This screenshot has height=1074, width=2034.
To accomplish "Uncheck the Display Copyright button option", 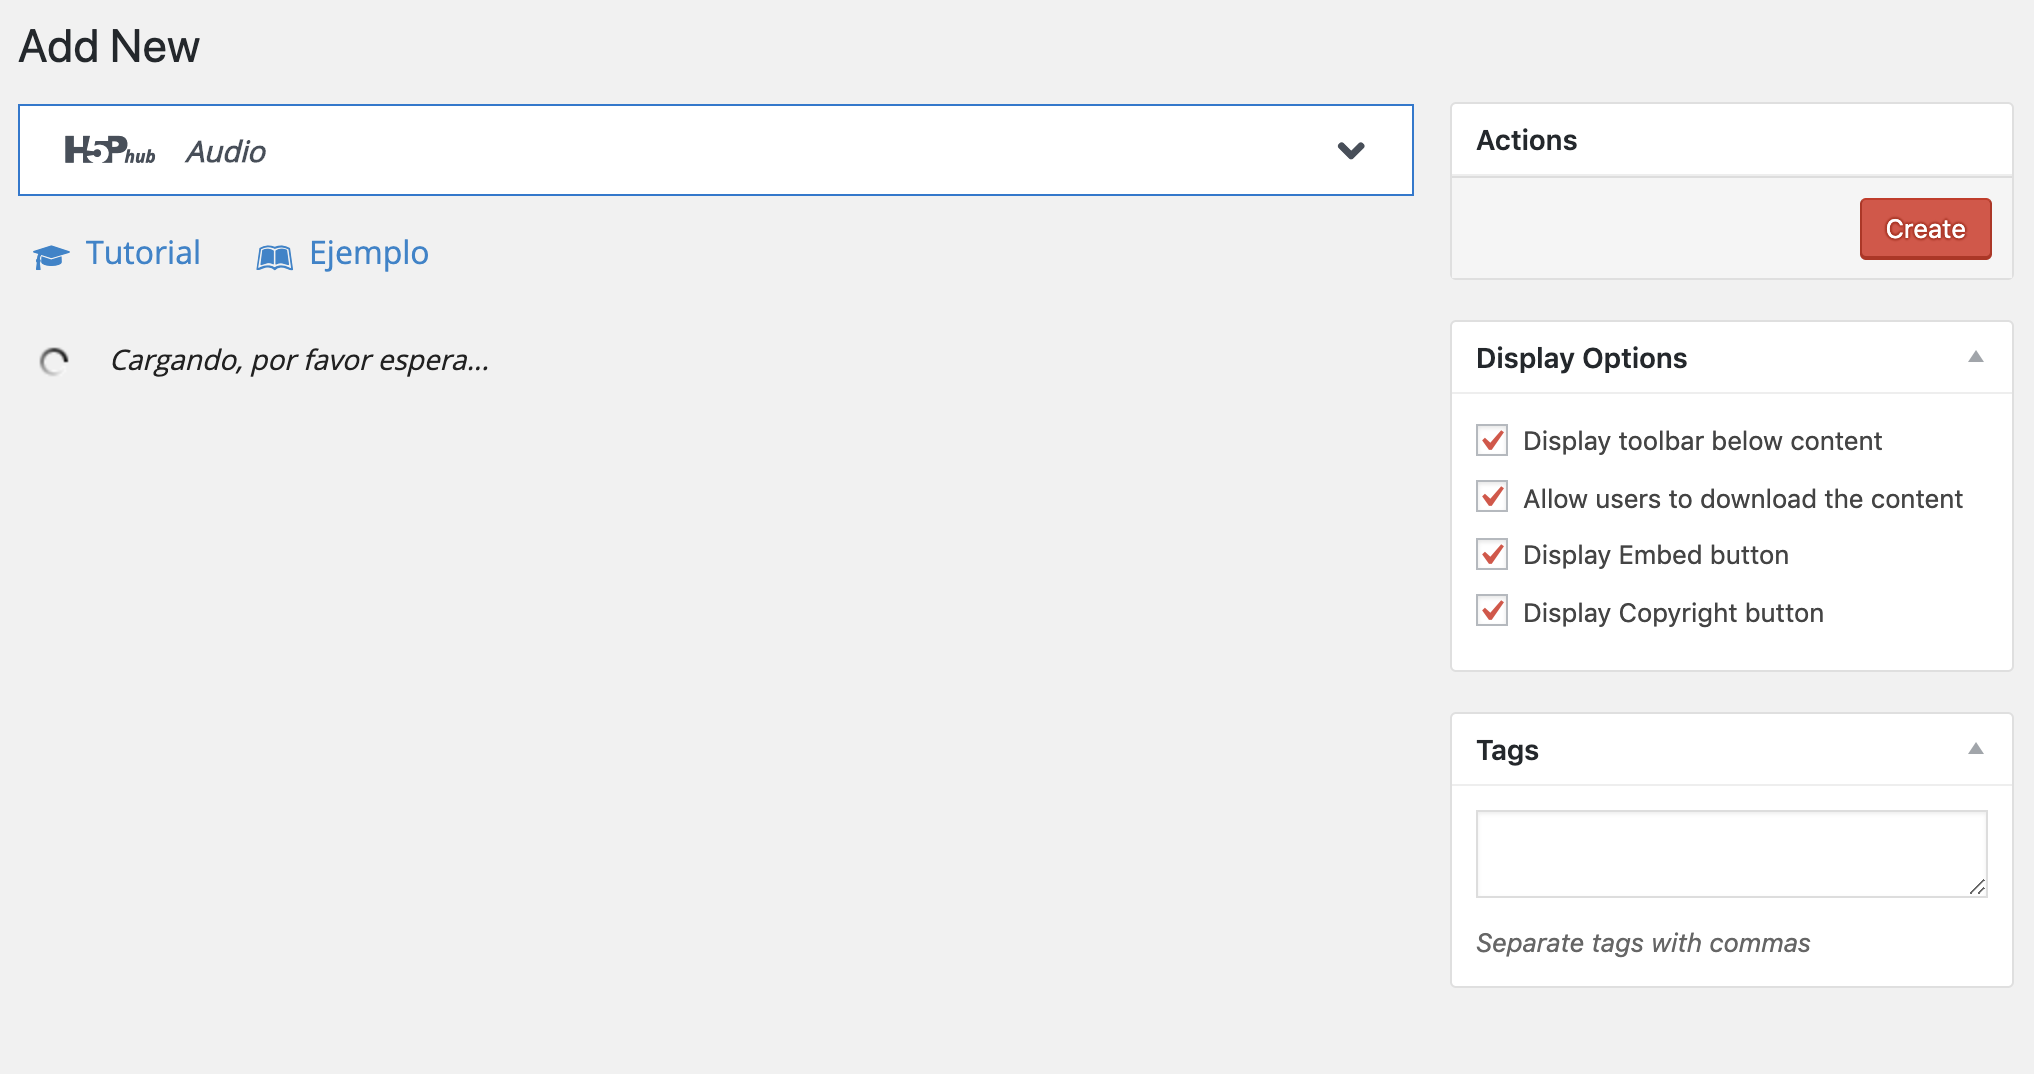I will [1492, 611].
